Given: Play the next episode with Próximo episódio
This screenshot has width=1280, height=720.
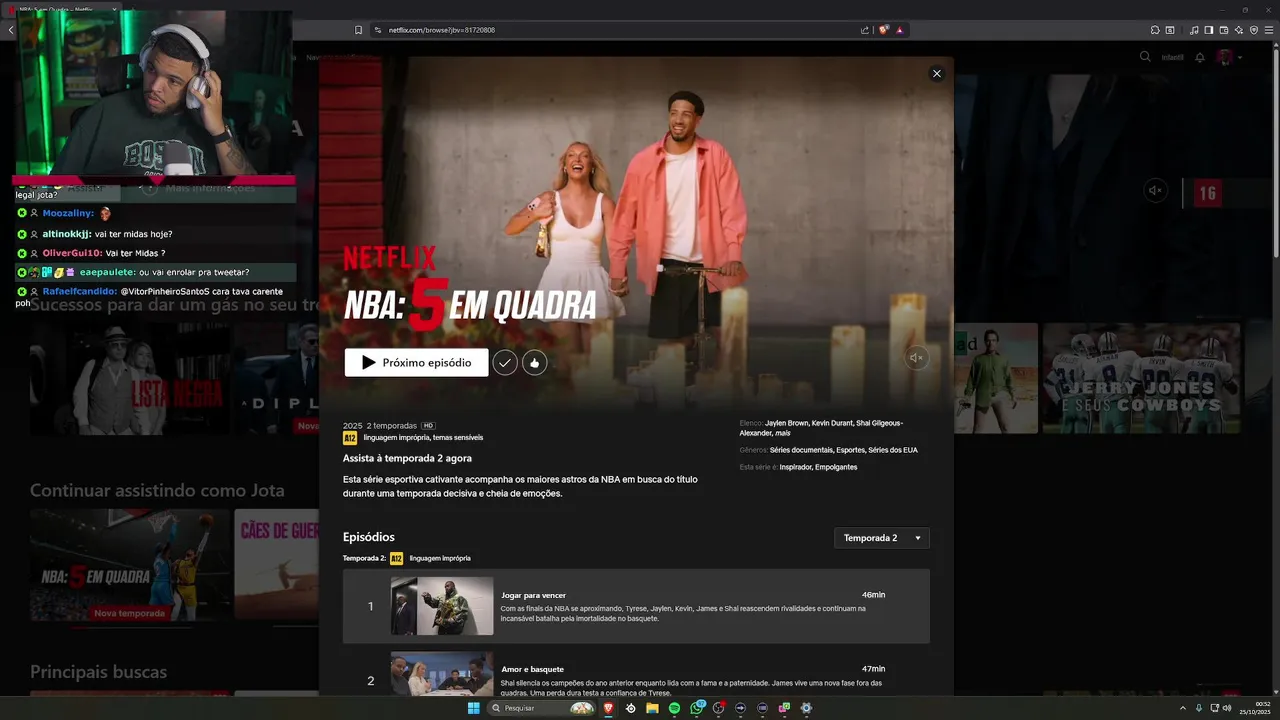Looking at the screenshot, I should click(416, 363).
